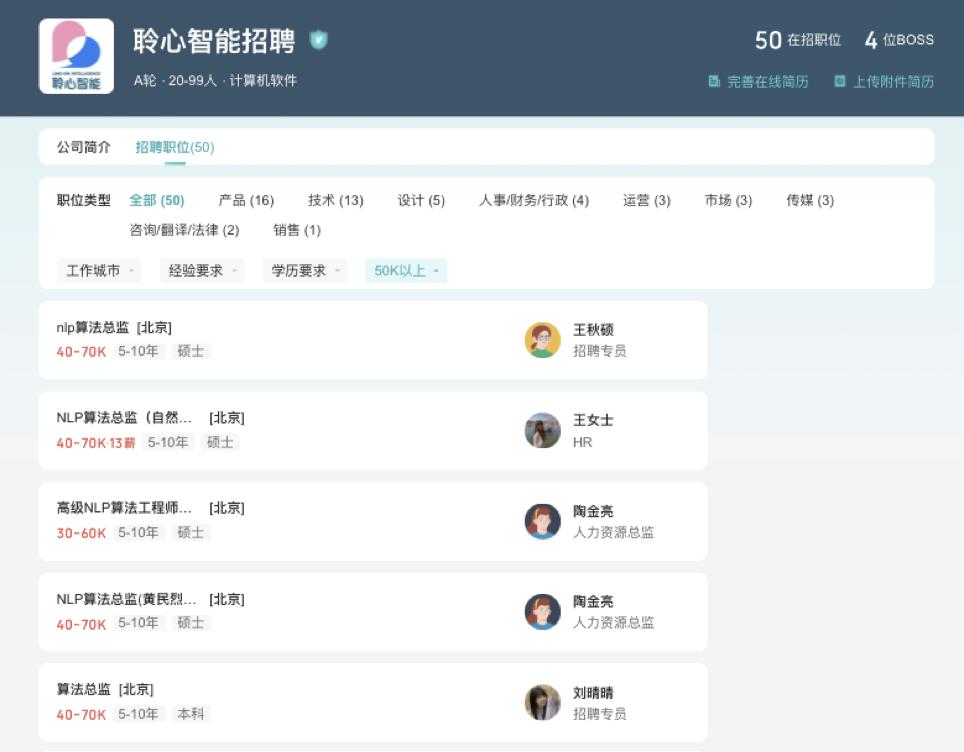The height and width of the screenshot is (752, 964).
Task: Switch to the 公司简介 tab
Action: coord(84,147)
